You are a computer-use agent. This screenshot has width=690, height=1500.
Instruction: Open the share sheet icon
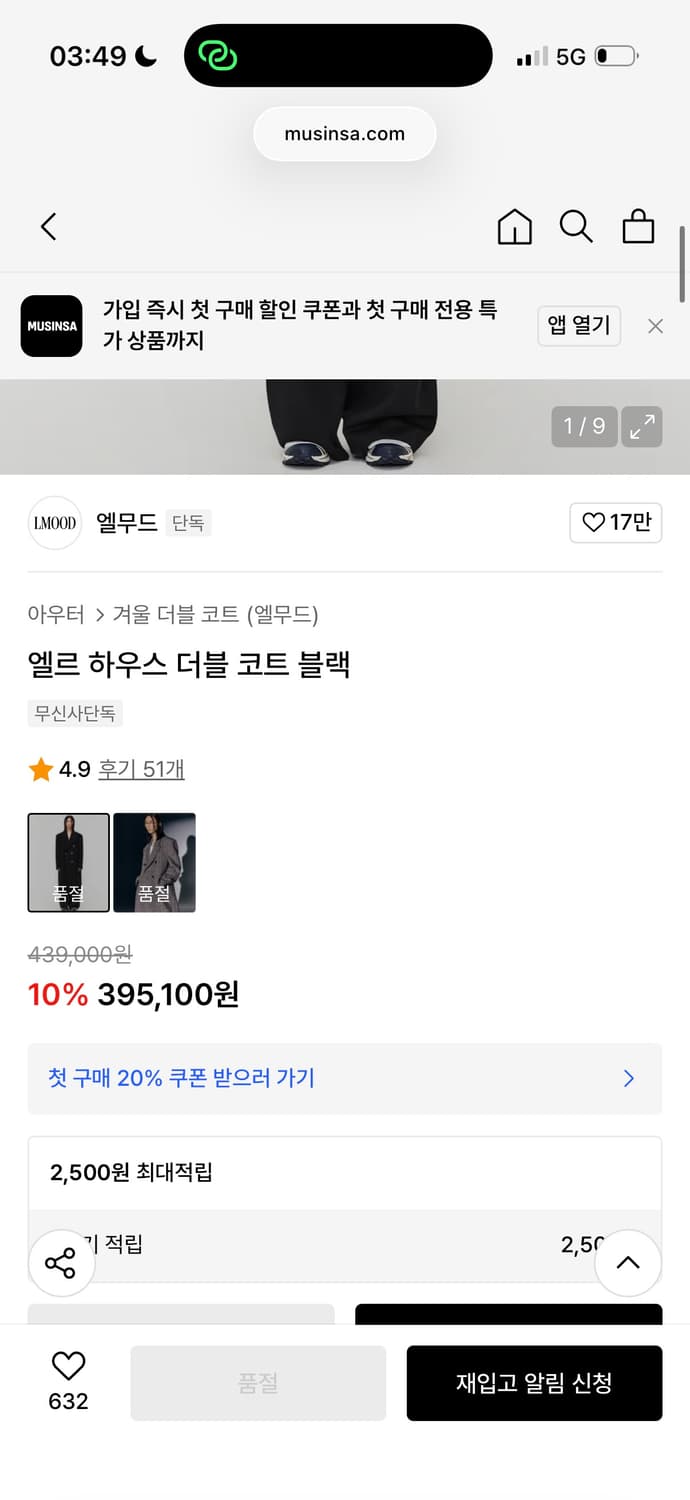pyautogui.click(x=61, y=1262)
